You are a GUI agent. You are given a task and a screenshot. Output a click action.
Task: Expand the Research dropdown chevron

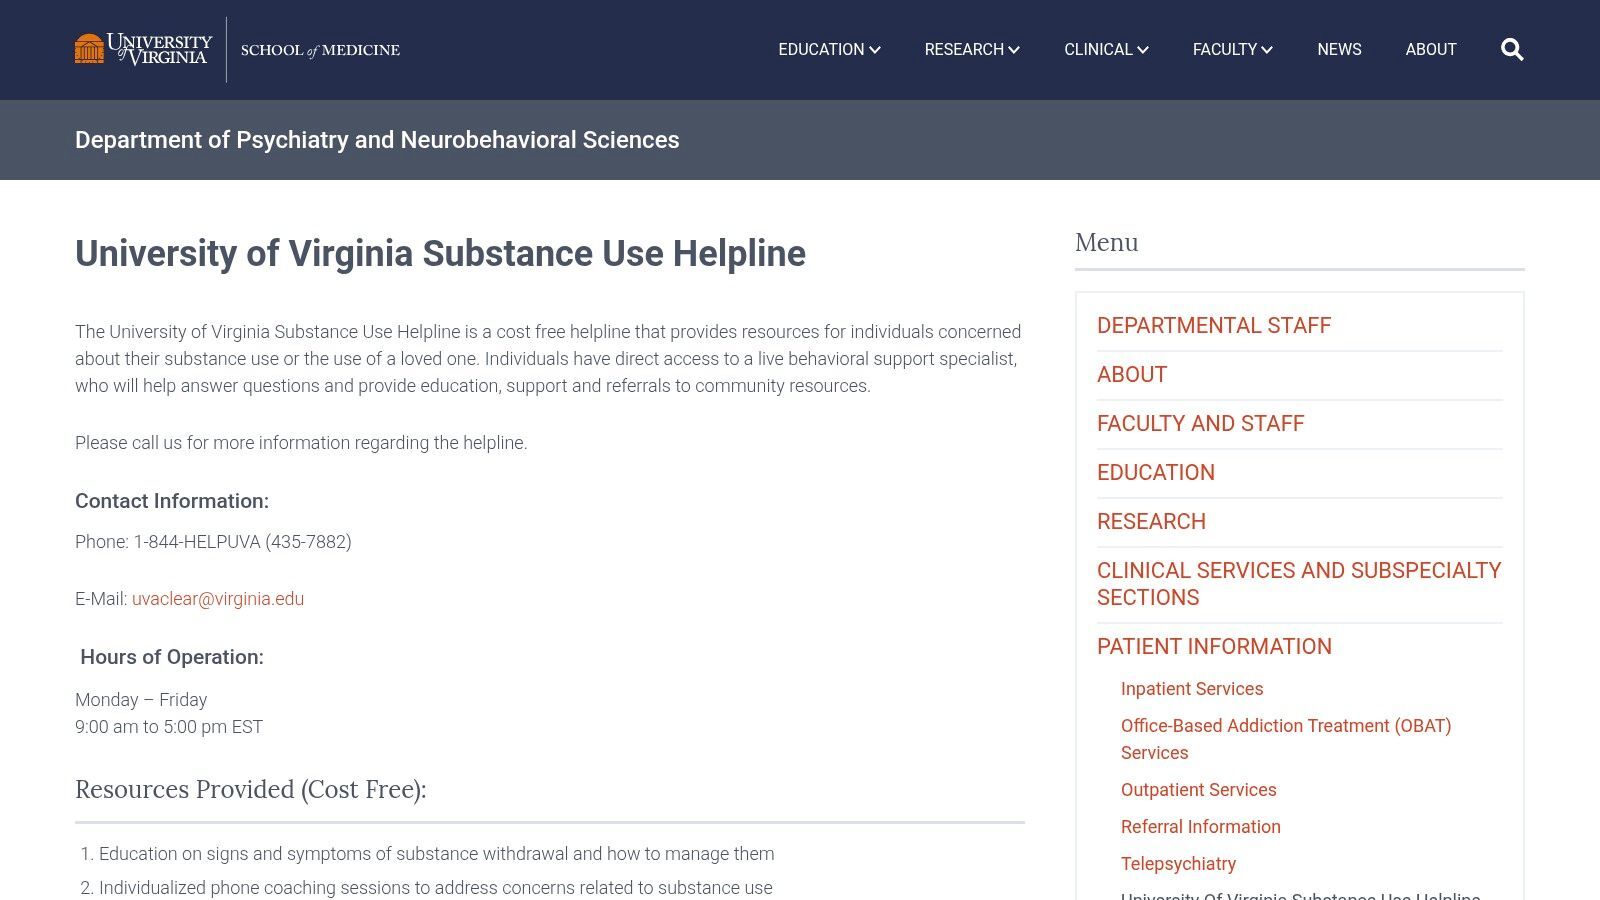1014,50
